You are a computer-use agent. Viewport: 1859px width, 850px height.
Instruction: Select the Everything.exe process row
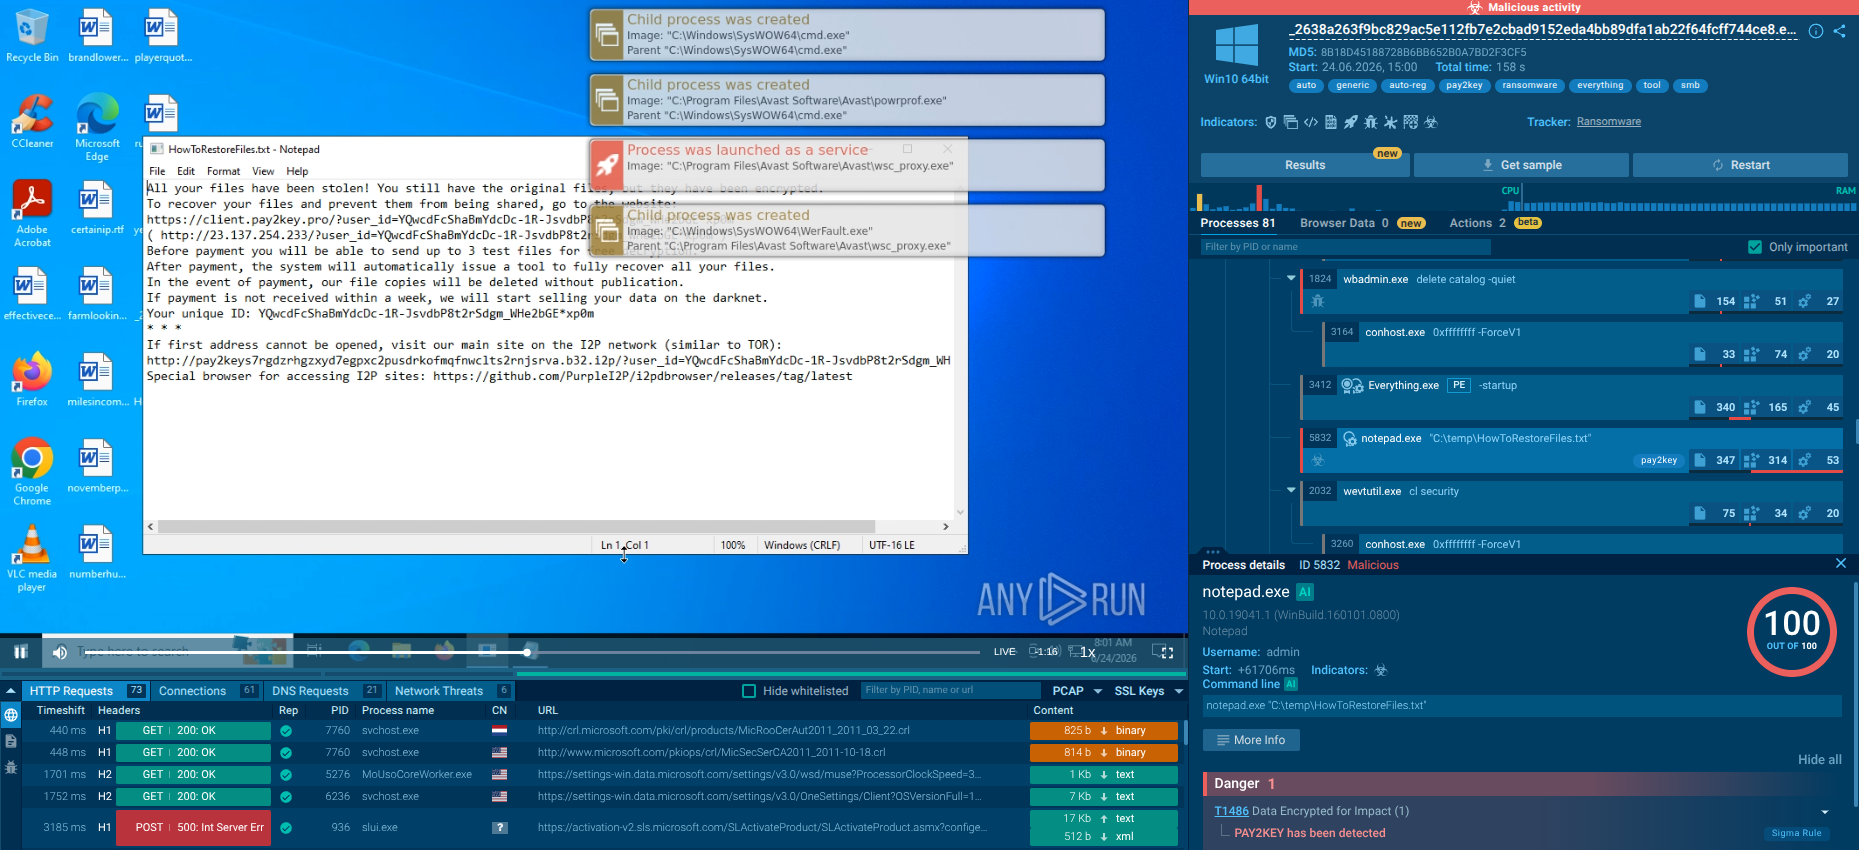(x=1572, y=396)
